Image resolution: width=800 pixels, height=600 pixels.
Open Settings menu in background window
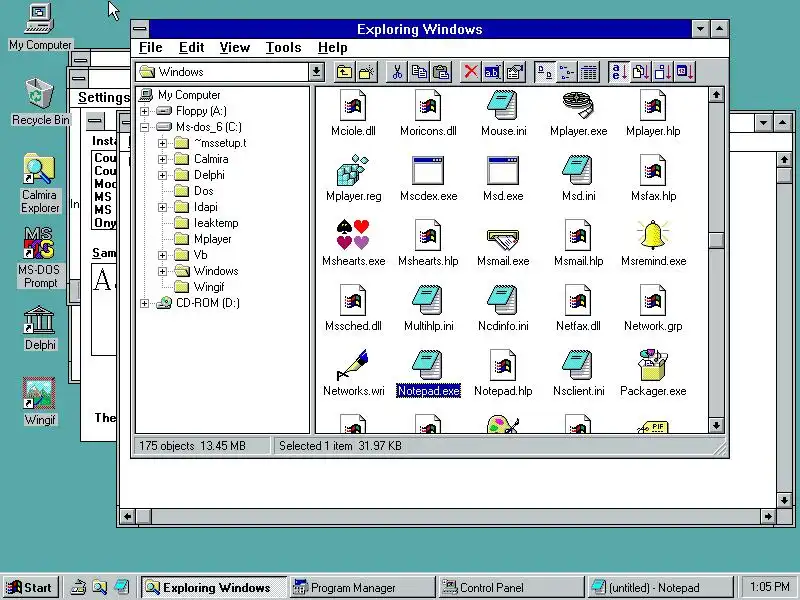pos(104,97)
